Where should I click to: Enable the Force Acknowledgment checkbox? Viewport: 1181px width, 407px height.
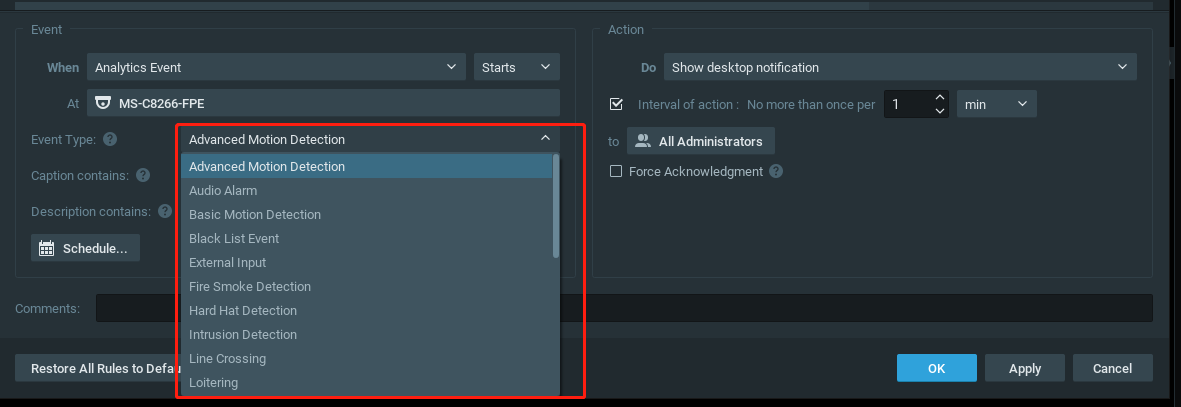click(x=616, y=171)
